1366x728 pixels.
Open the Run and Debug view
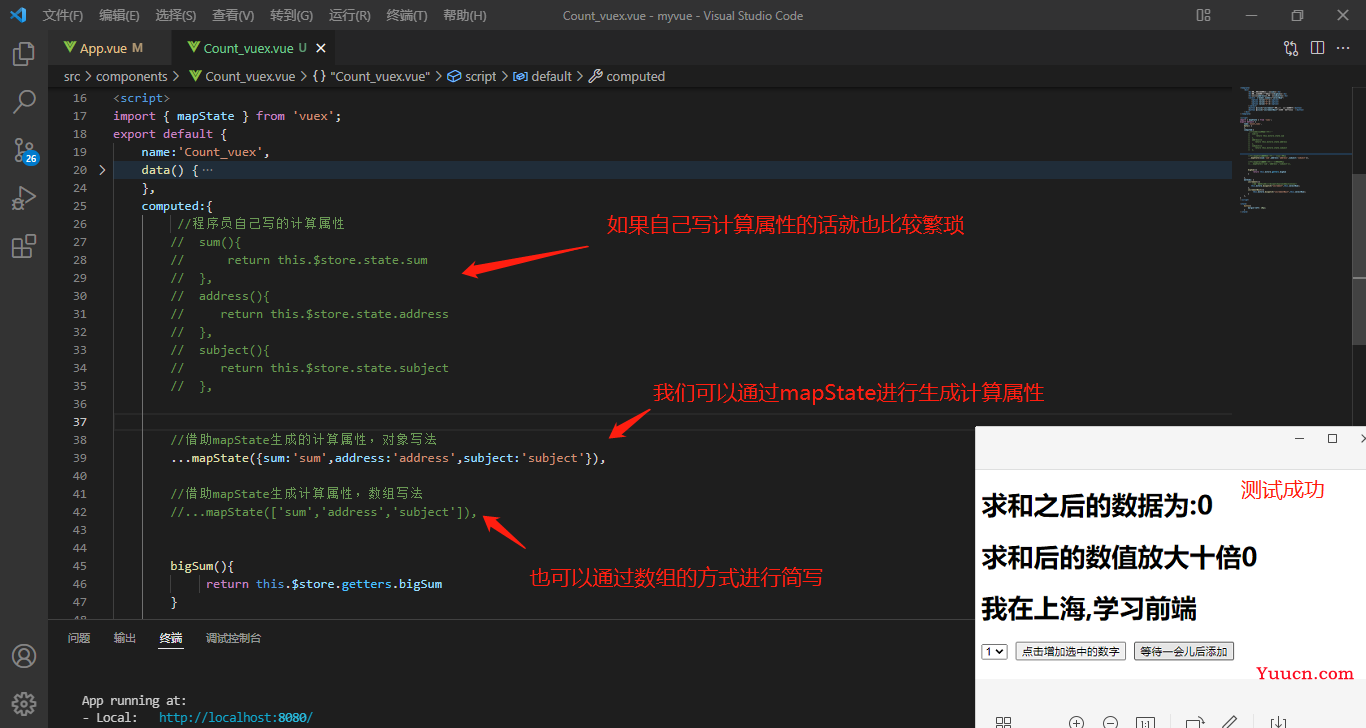pos(24,198)
